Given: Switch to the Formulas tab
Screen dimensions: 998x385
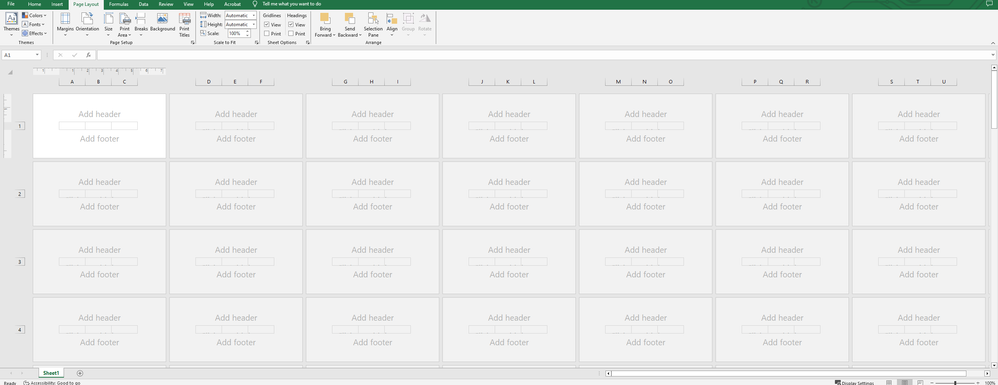Looking at the screenshot, I should (118, 4).
